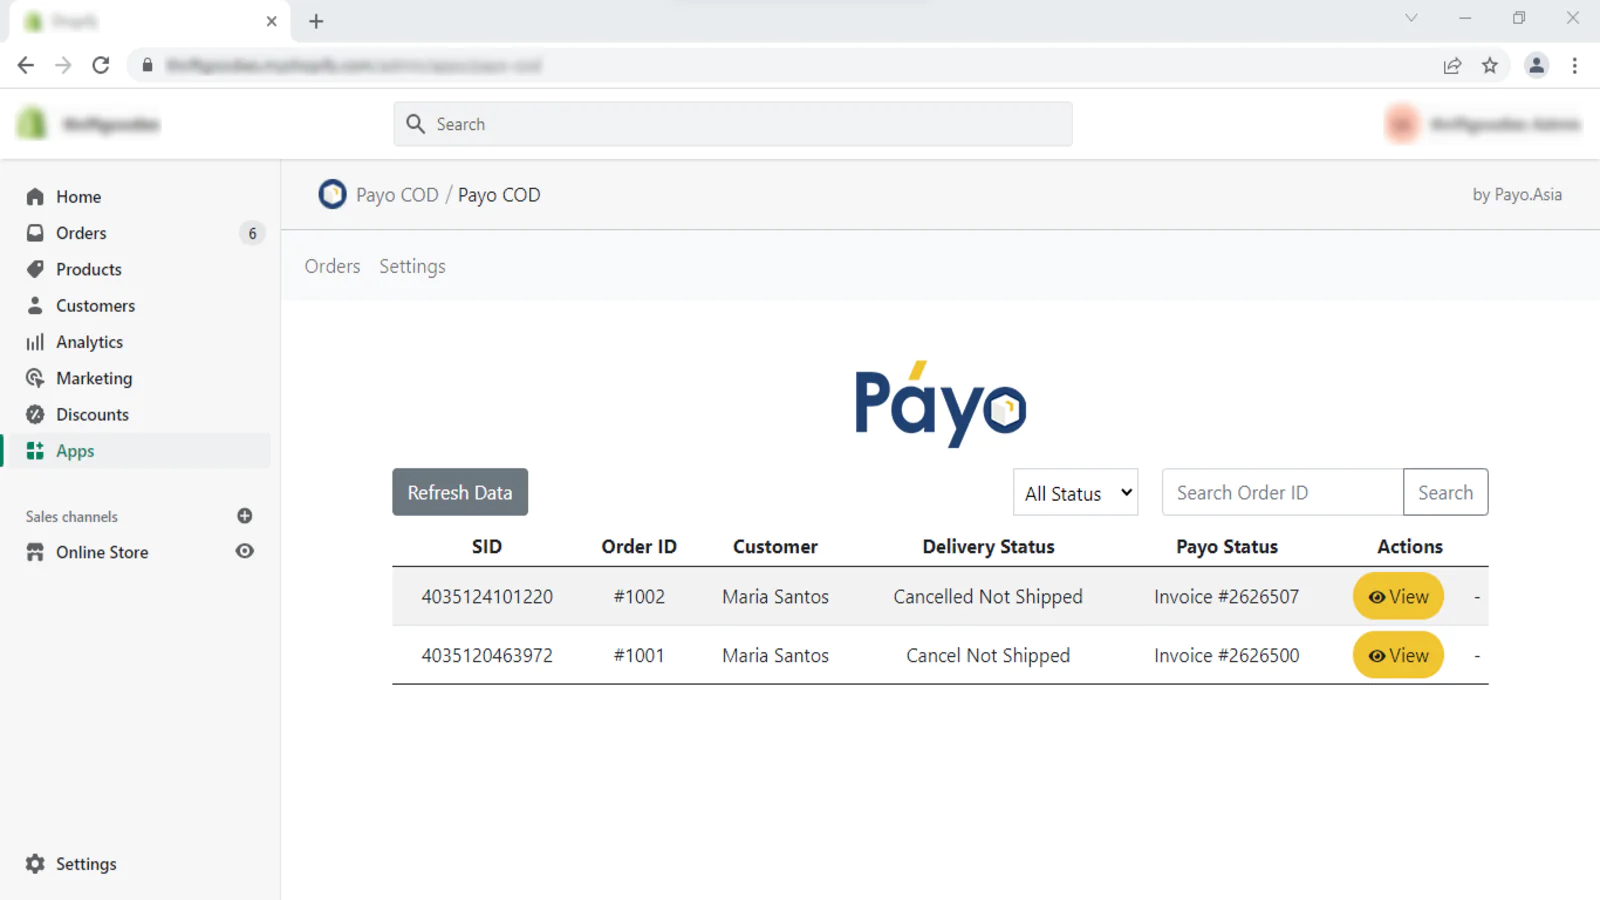View online store via eye icon
This screenshot has width=1600, height=900.
244,551
